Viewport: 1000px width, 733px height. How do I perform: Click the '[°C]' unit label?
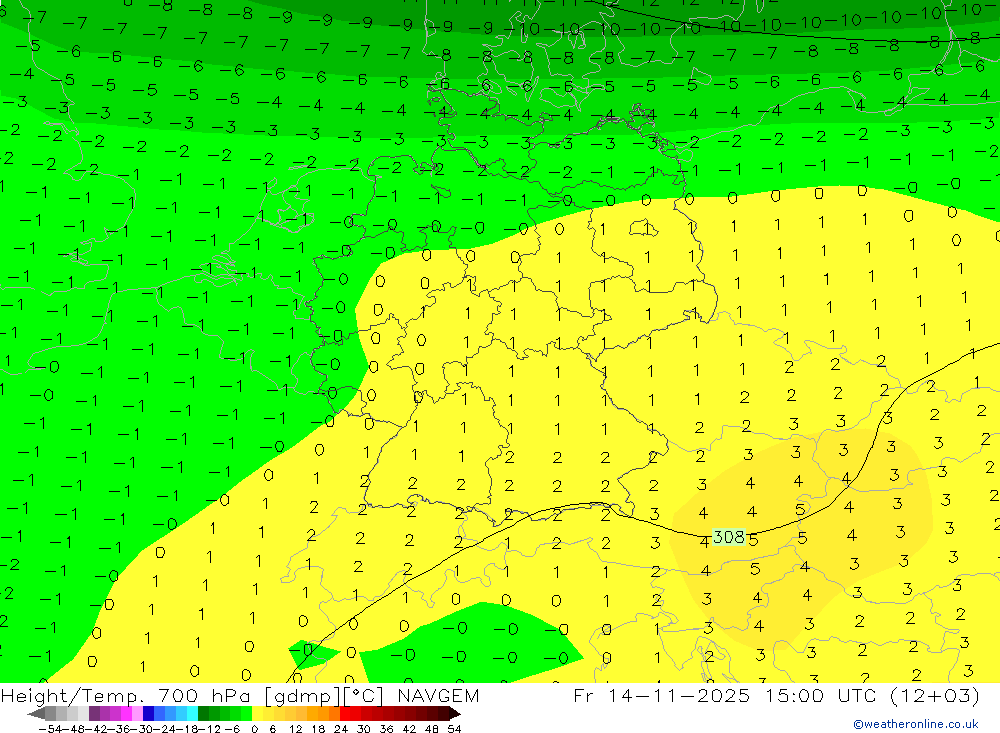pos(364,696)
